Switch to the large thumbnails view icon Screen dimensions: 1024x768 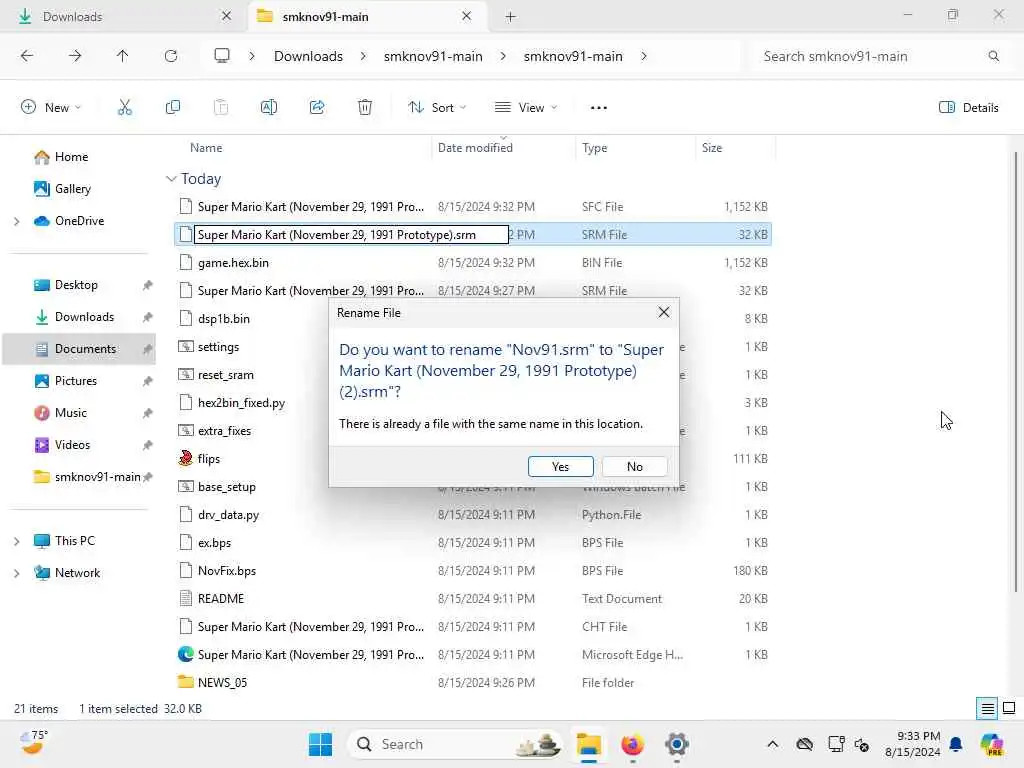point(1009,709)
